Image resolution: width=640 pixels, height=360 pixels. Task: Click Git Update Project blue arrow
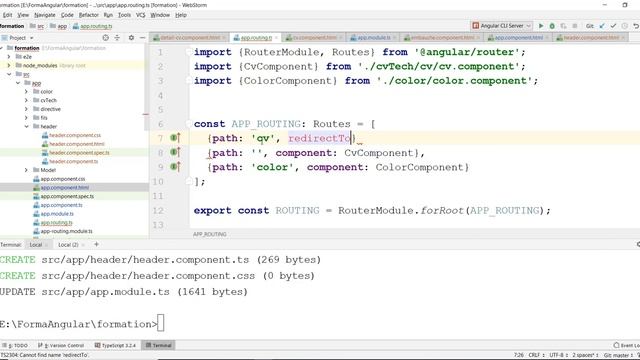click(x=602, y=26)
